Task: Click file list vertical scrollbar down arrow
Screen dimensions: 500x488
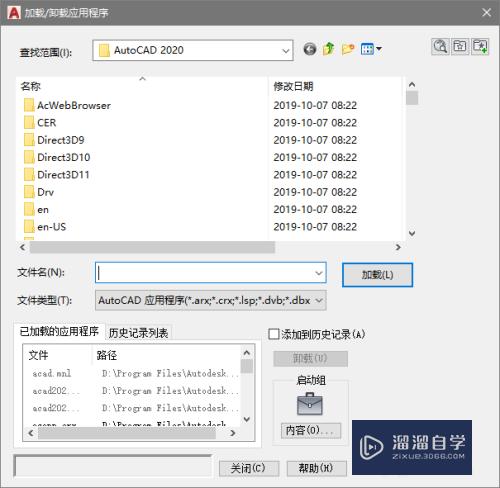Action: coord(412,233)
